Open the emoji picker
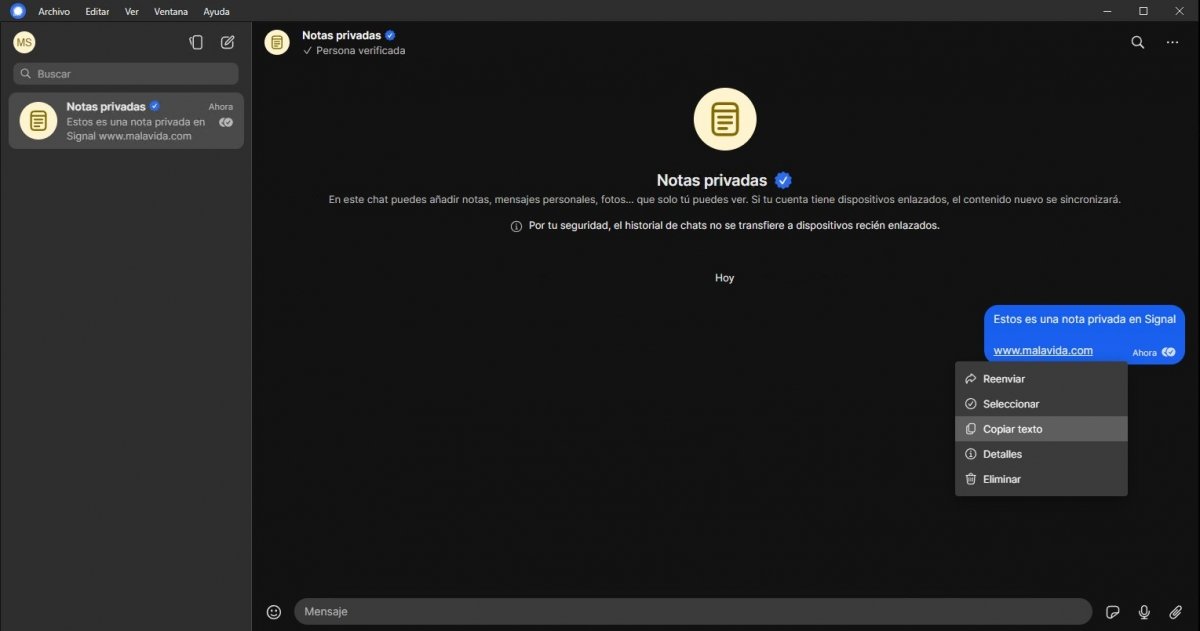 [274, 611]
